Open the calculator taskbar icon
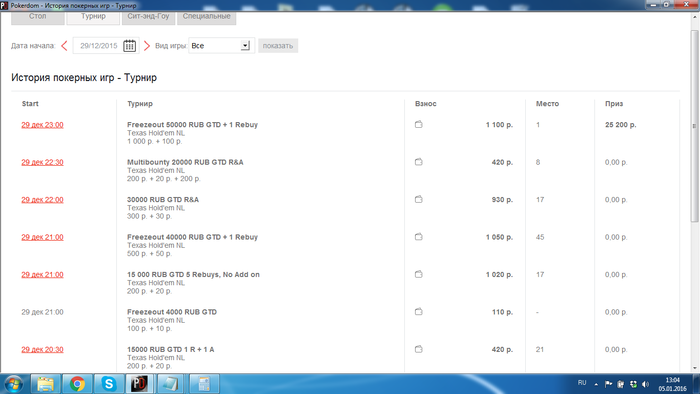Image resolution: width=700 pixels, height=394 pixels. click(x=204, y=384)
